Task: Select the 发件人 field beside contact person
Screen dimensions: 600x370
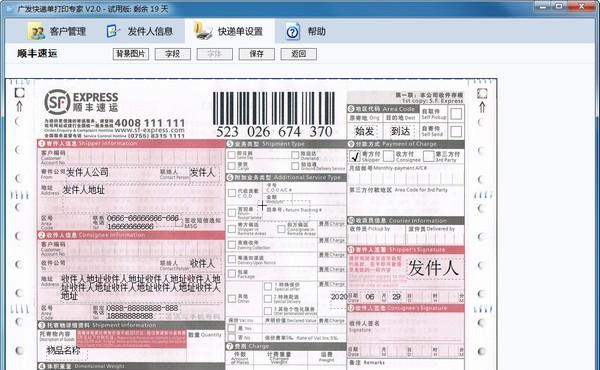Action: 202,173
